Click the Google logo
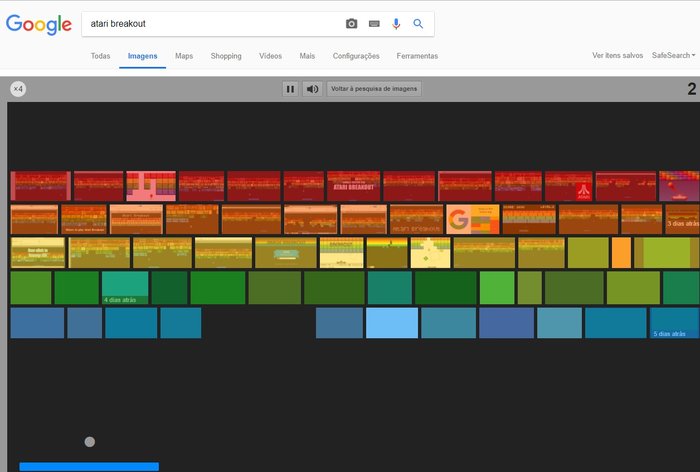This screenshot has height=472, width=700. click(38, 24)
